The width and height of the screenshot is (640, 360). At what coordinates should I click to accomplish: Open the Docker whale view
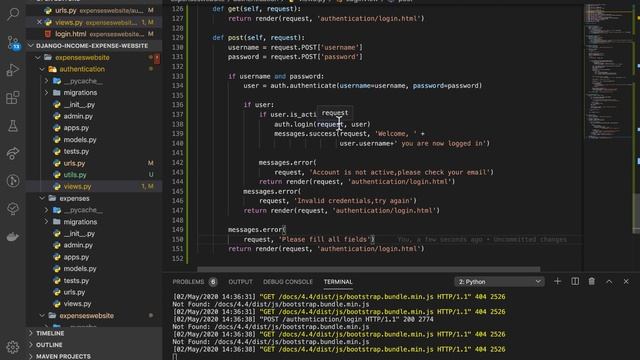pyautogui.click(x=13, y=236)
